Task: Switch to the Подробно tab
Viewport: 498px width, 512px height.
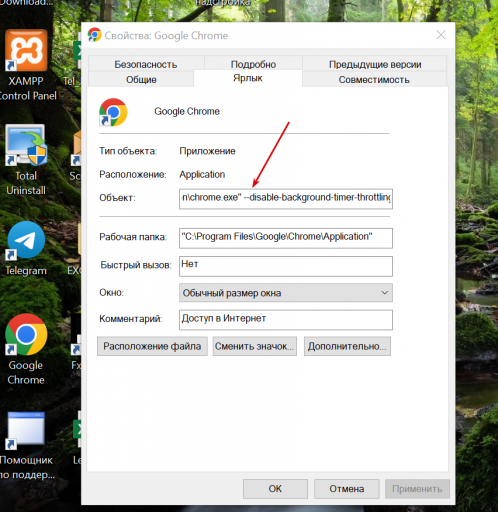Action: point(253,64)
